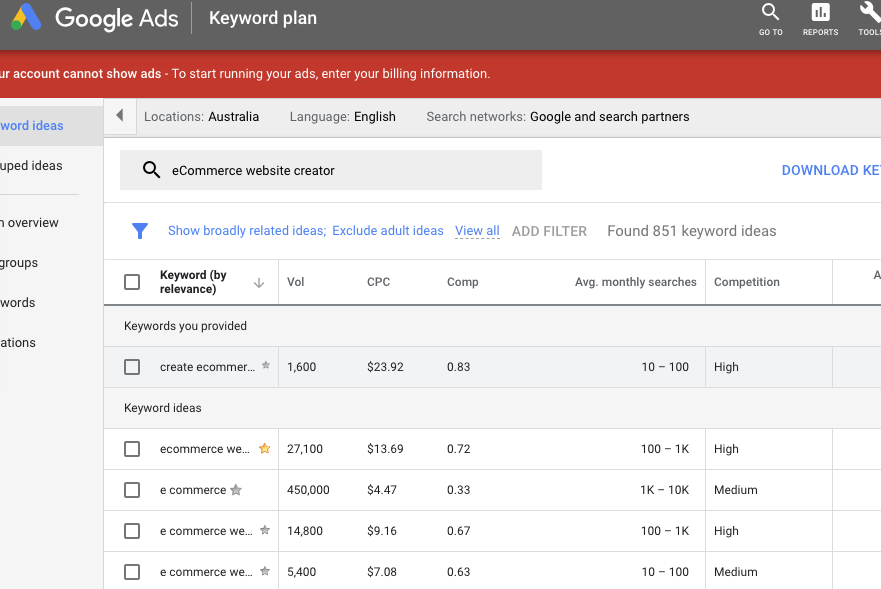
Task: Check the 'e commerce' row checkbox
Action: tap(132, 490)
